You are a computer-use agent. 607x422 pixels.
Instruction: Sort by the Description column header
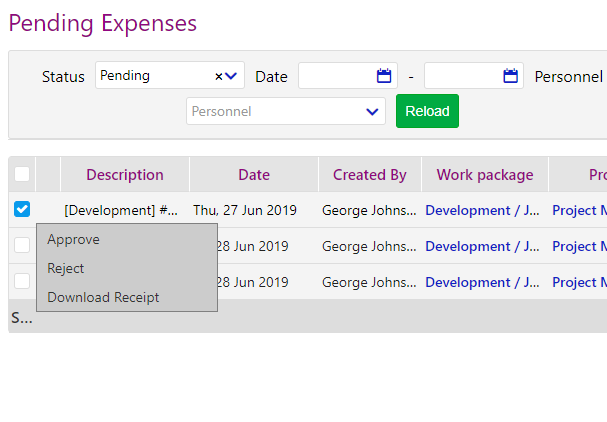[125, 175]
